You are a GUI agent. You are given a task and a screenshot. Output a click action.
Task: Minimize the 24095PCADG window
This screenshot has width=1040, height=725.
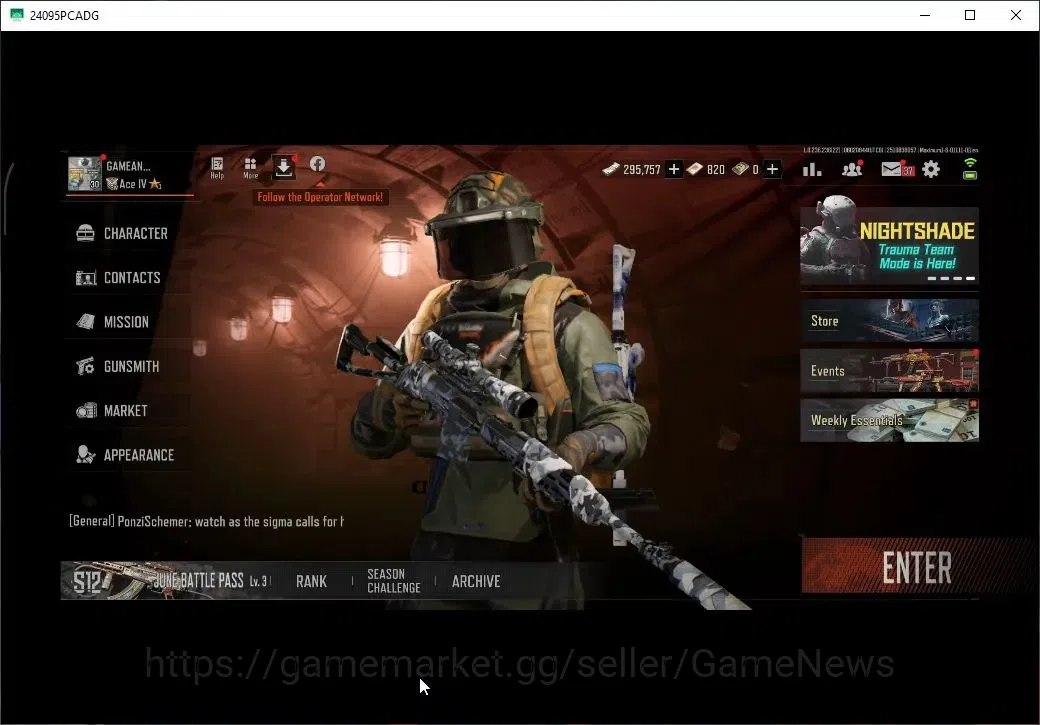pos(925,15)
